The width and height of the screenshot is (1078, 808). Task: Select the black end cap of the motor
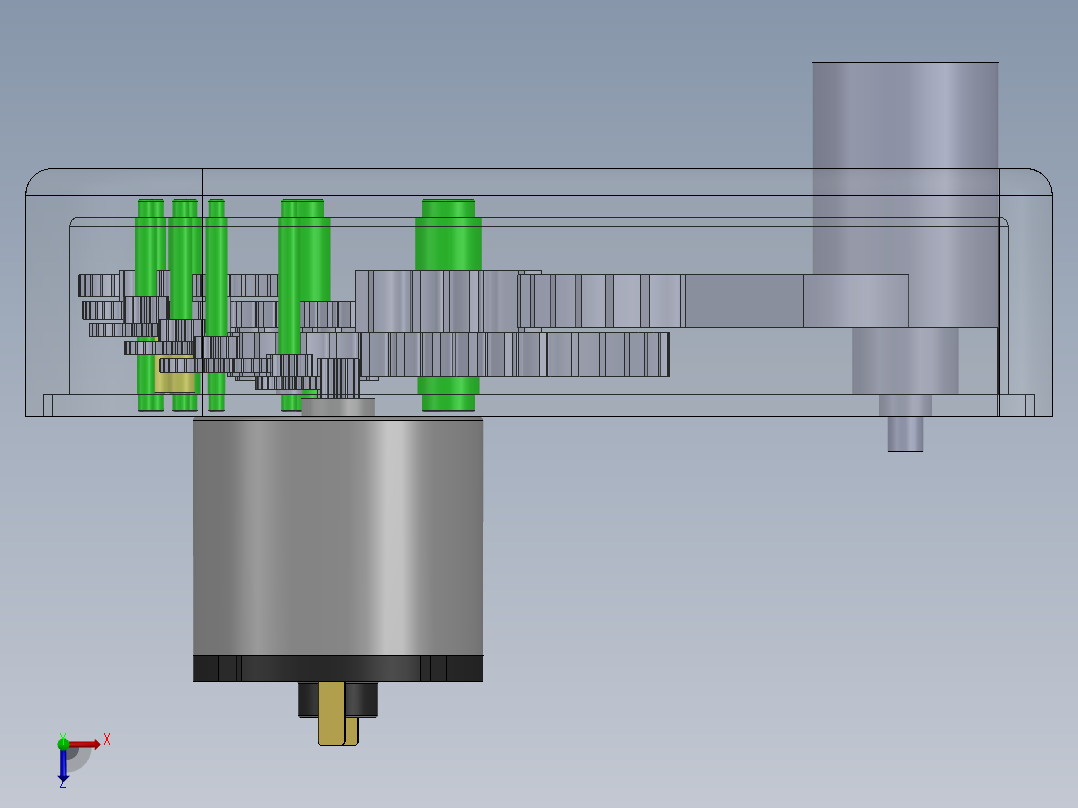click(338, 668)
